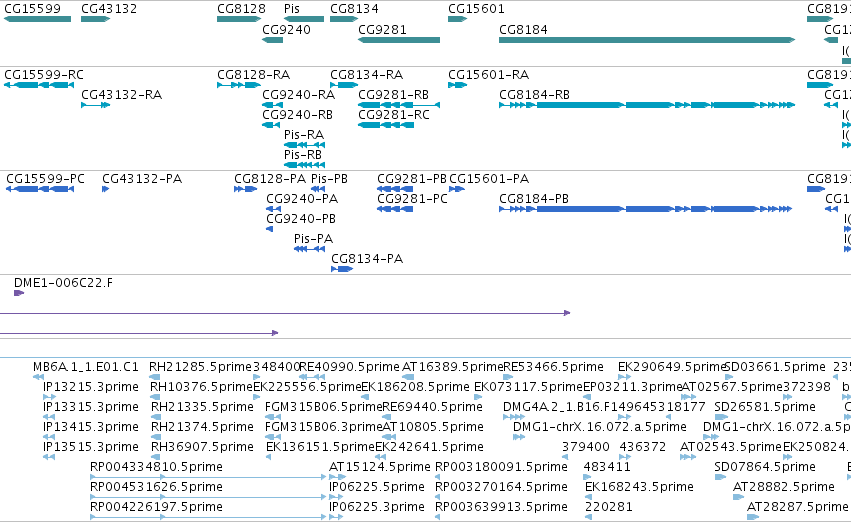Image resolution: width=851 pixels, height=522 pixels.
Task: Select the Pis-PB protein label
Action: point(329,179)
